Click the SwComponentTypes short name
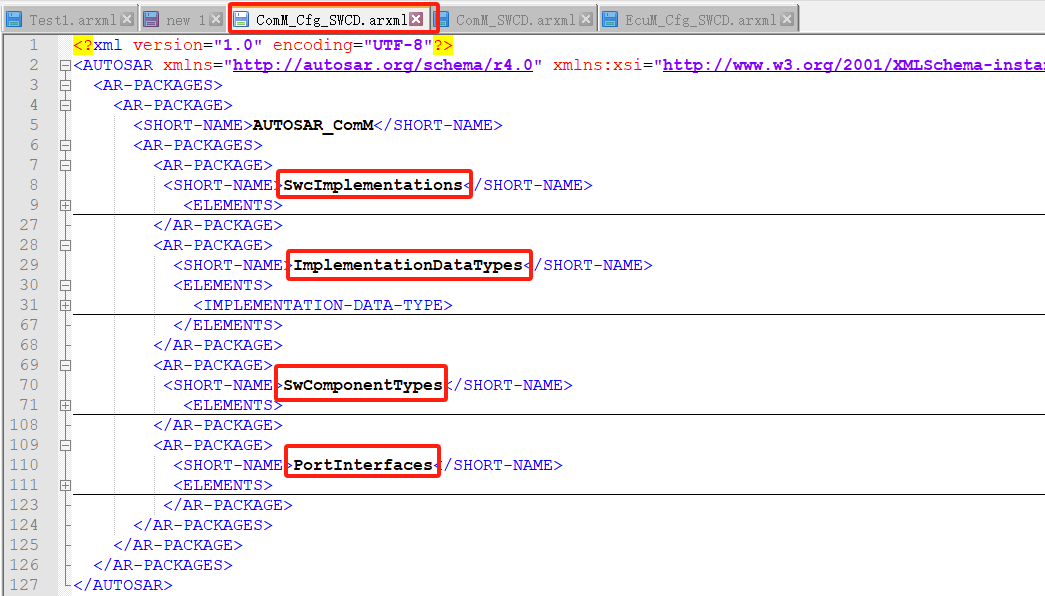Screen dimensions: 1045x596 click(363, 385)
